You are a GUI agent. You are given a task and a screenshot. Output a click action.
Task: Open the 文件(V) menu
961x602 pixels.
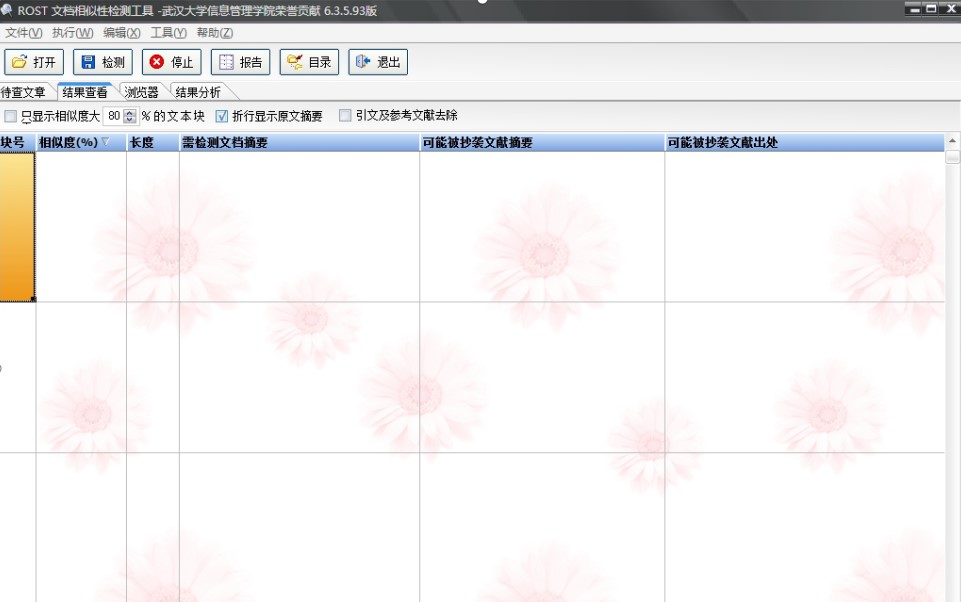click(x=23, y=33)
